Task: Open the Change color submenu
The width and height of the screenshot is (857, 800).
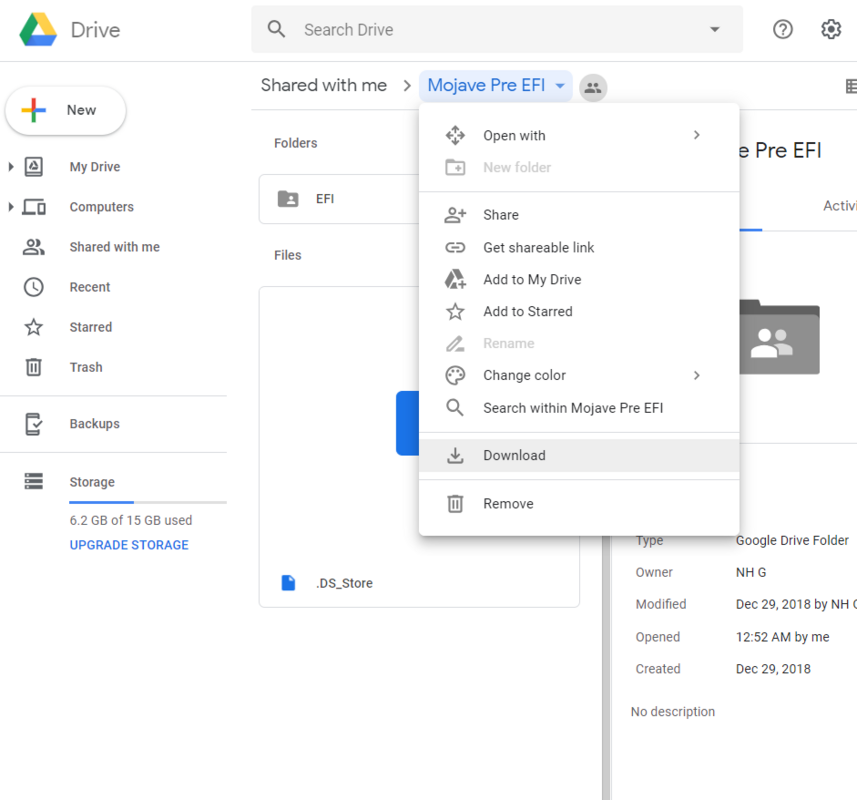Action: tap(524, 375)
